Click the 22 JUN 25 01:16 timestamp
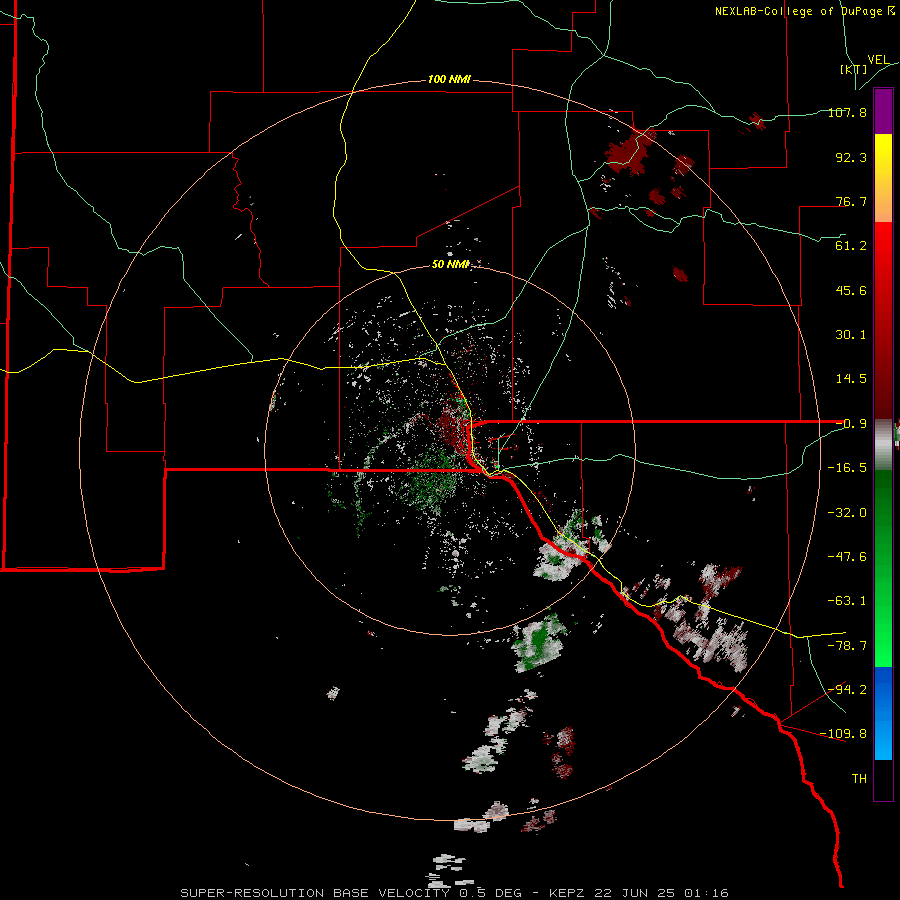This screenshot has height=900, width=900. click(660, 893)
